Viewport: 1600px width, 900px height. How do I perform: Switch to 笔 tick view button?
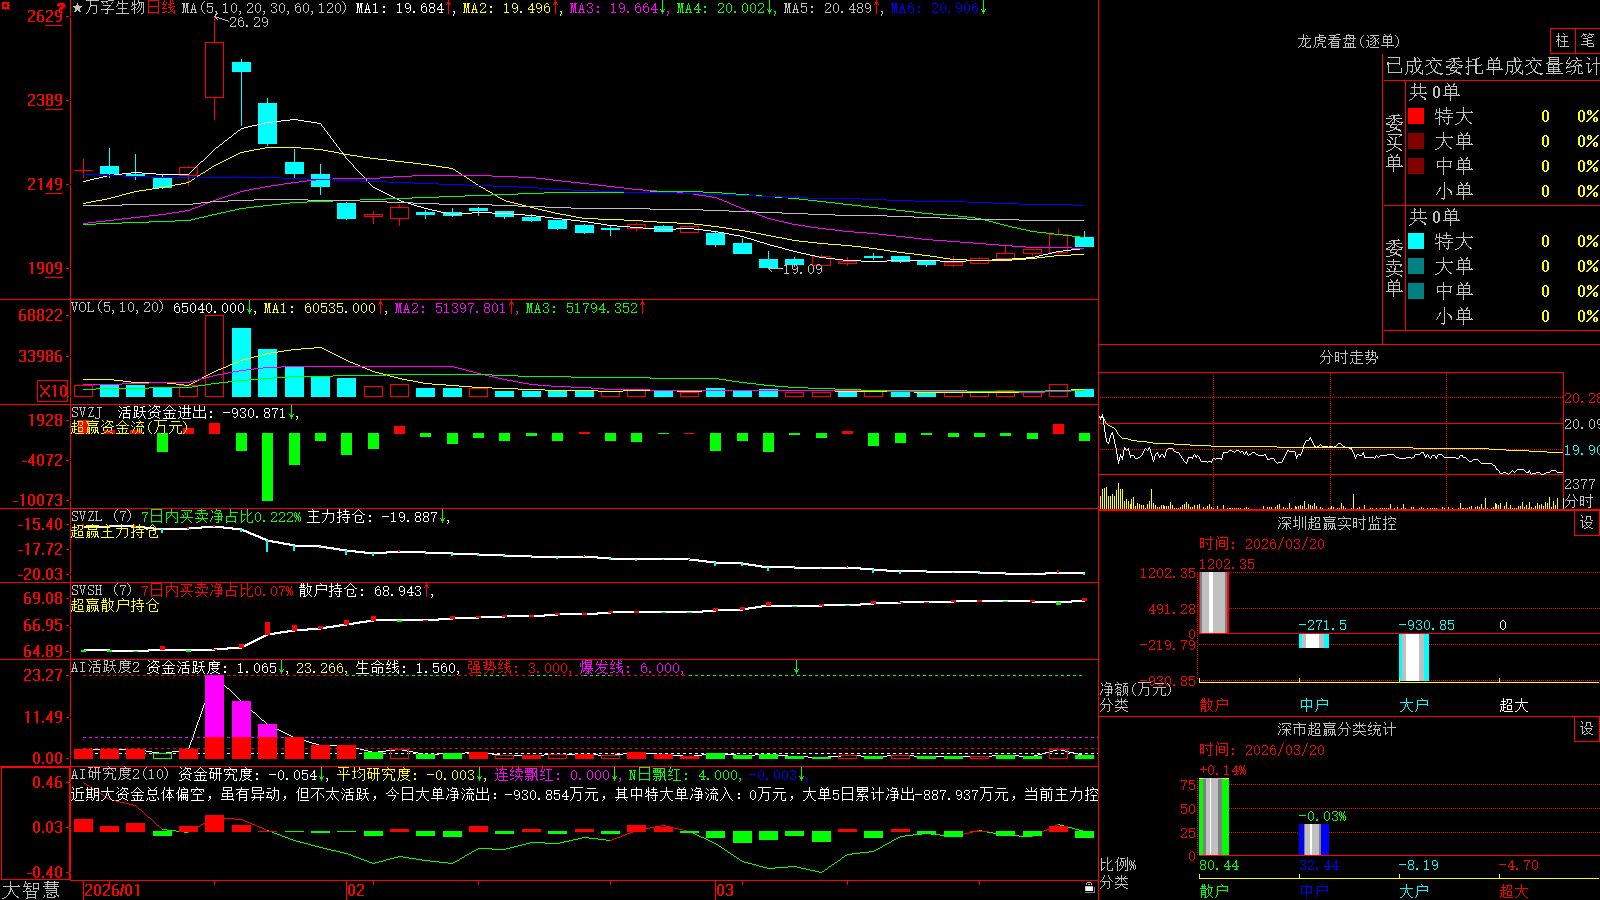pyautogui.click(x=1587, y=40)
